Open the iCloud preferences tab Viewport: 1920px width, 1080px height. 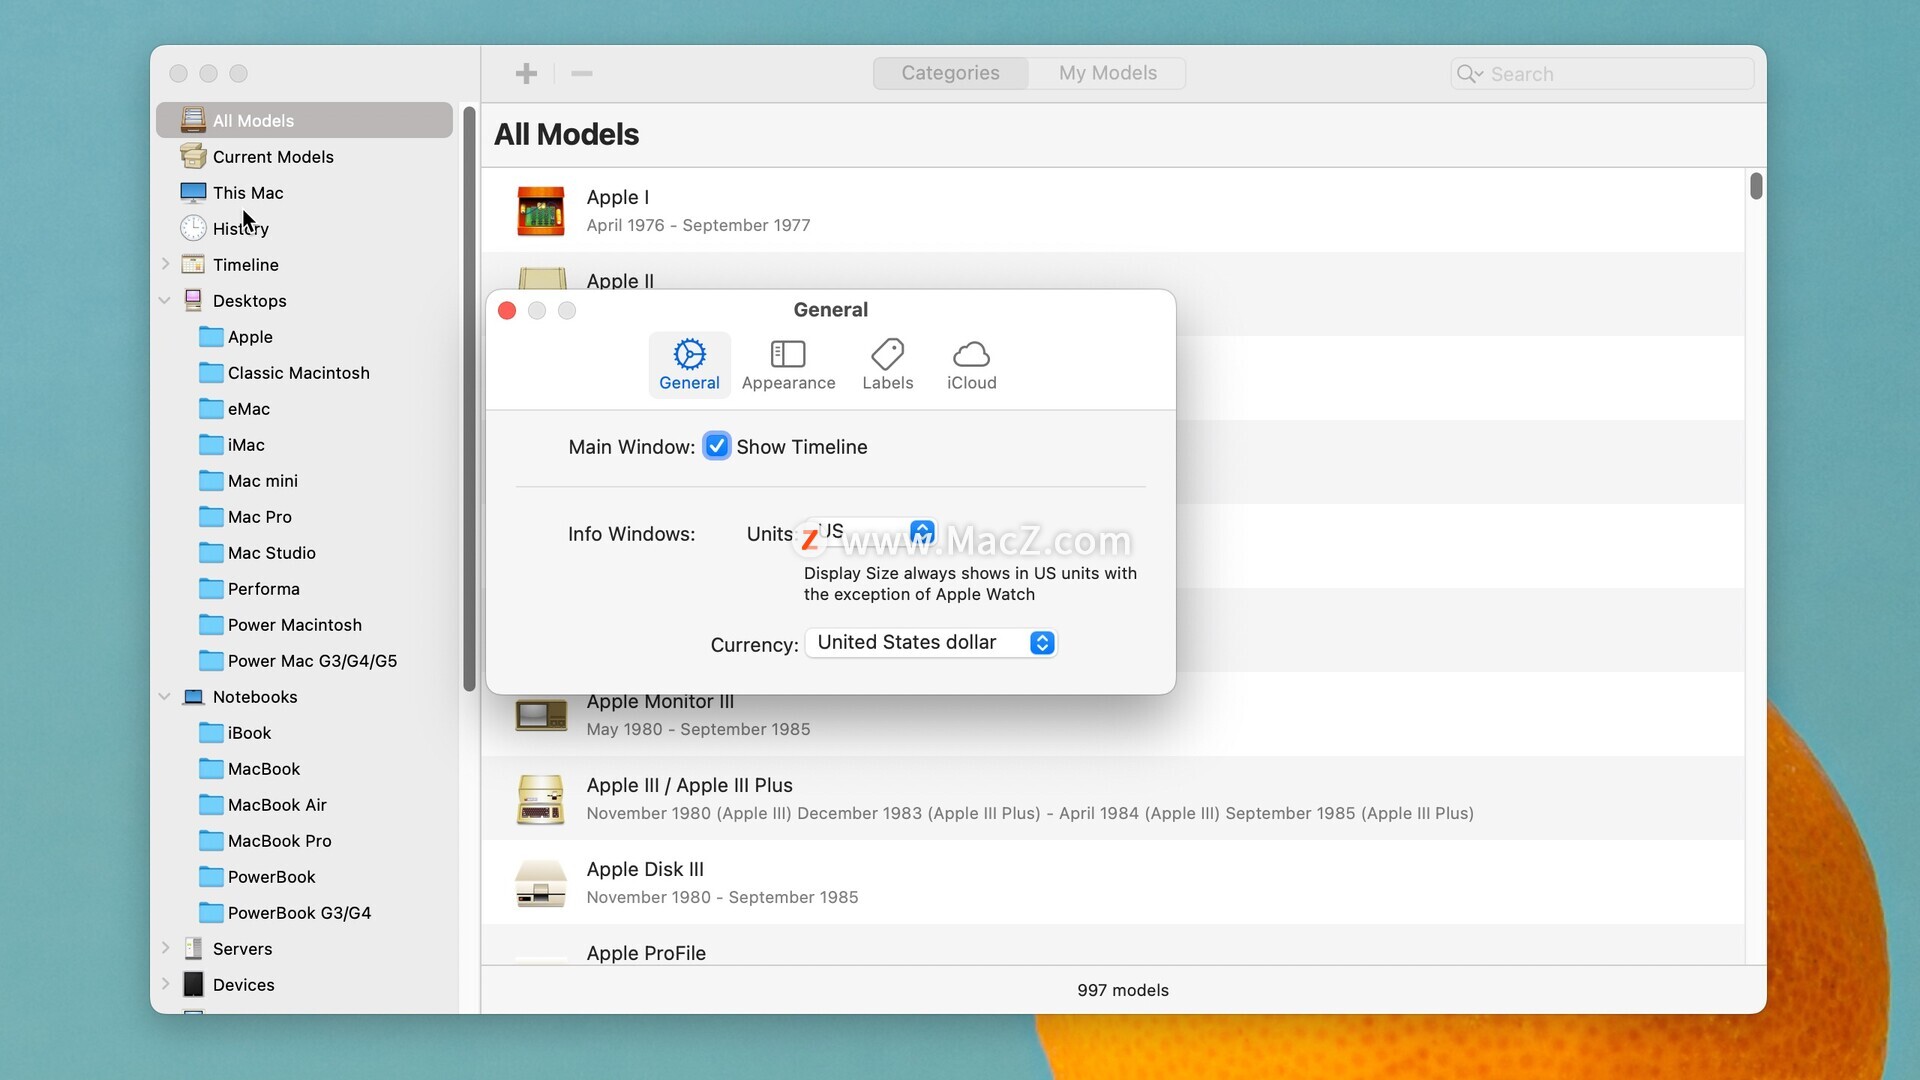[972, 365]
